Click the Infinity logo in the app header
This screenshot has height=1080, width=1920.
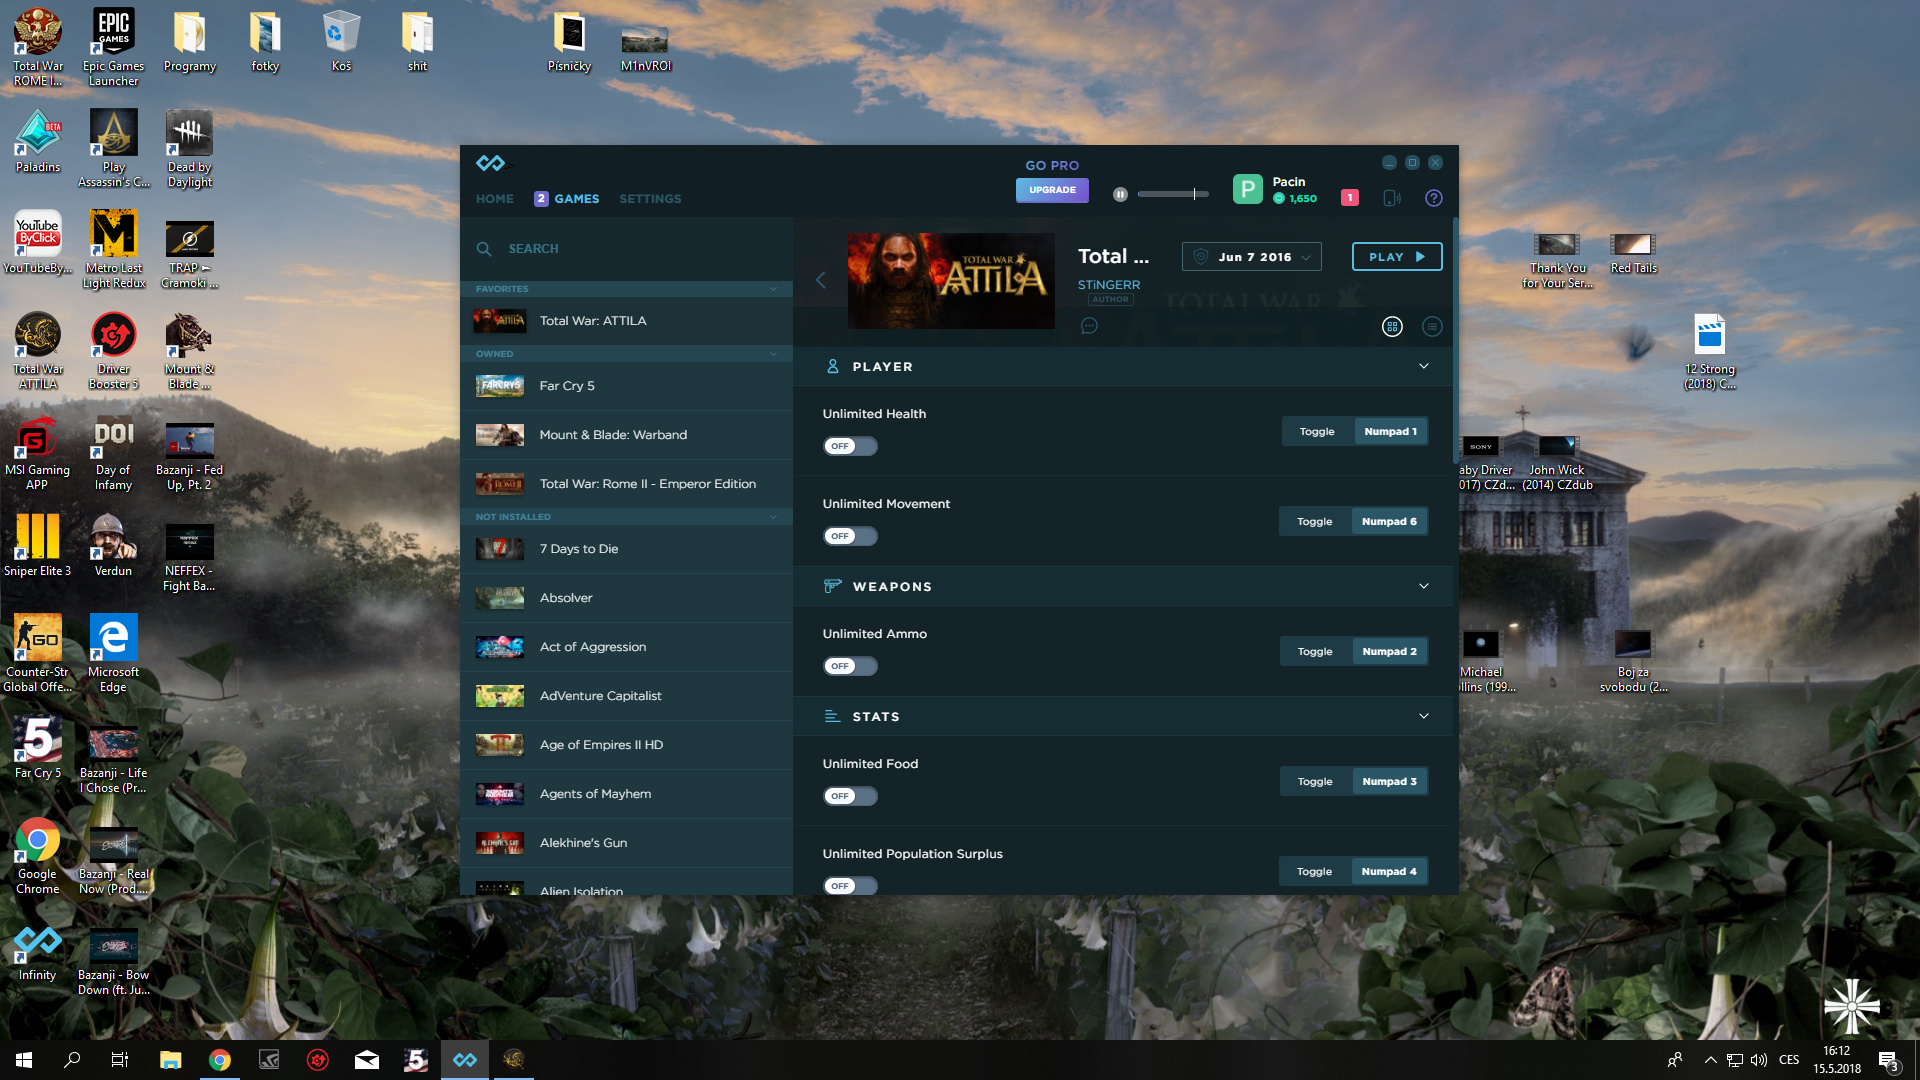coord(490,163)
